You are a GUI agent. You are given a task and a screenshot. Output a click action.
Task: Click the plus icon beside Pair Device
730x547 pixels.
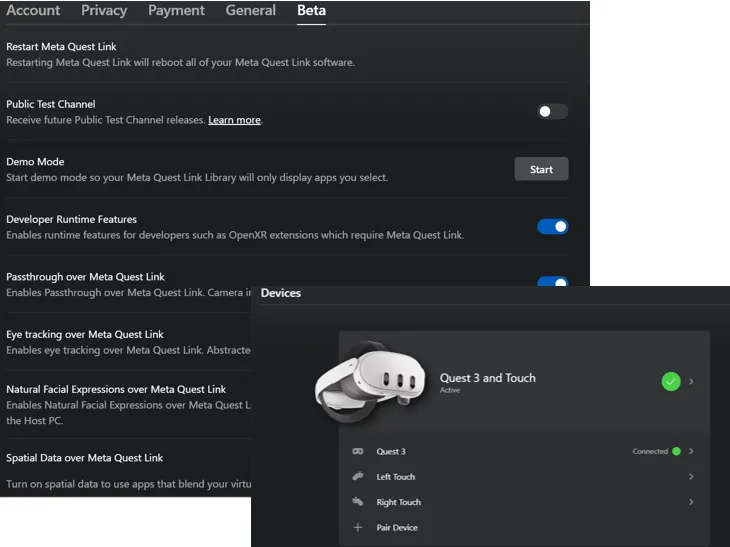tap(357, 527)
